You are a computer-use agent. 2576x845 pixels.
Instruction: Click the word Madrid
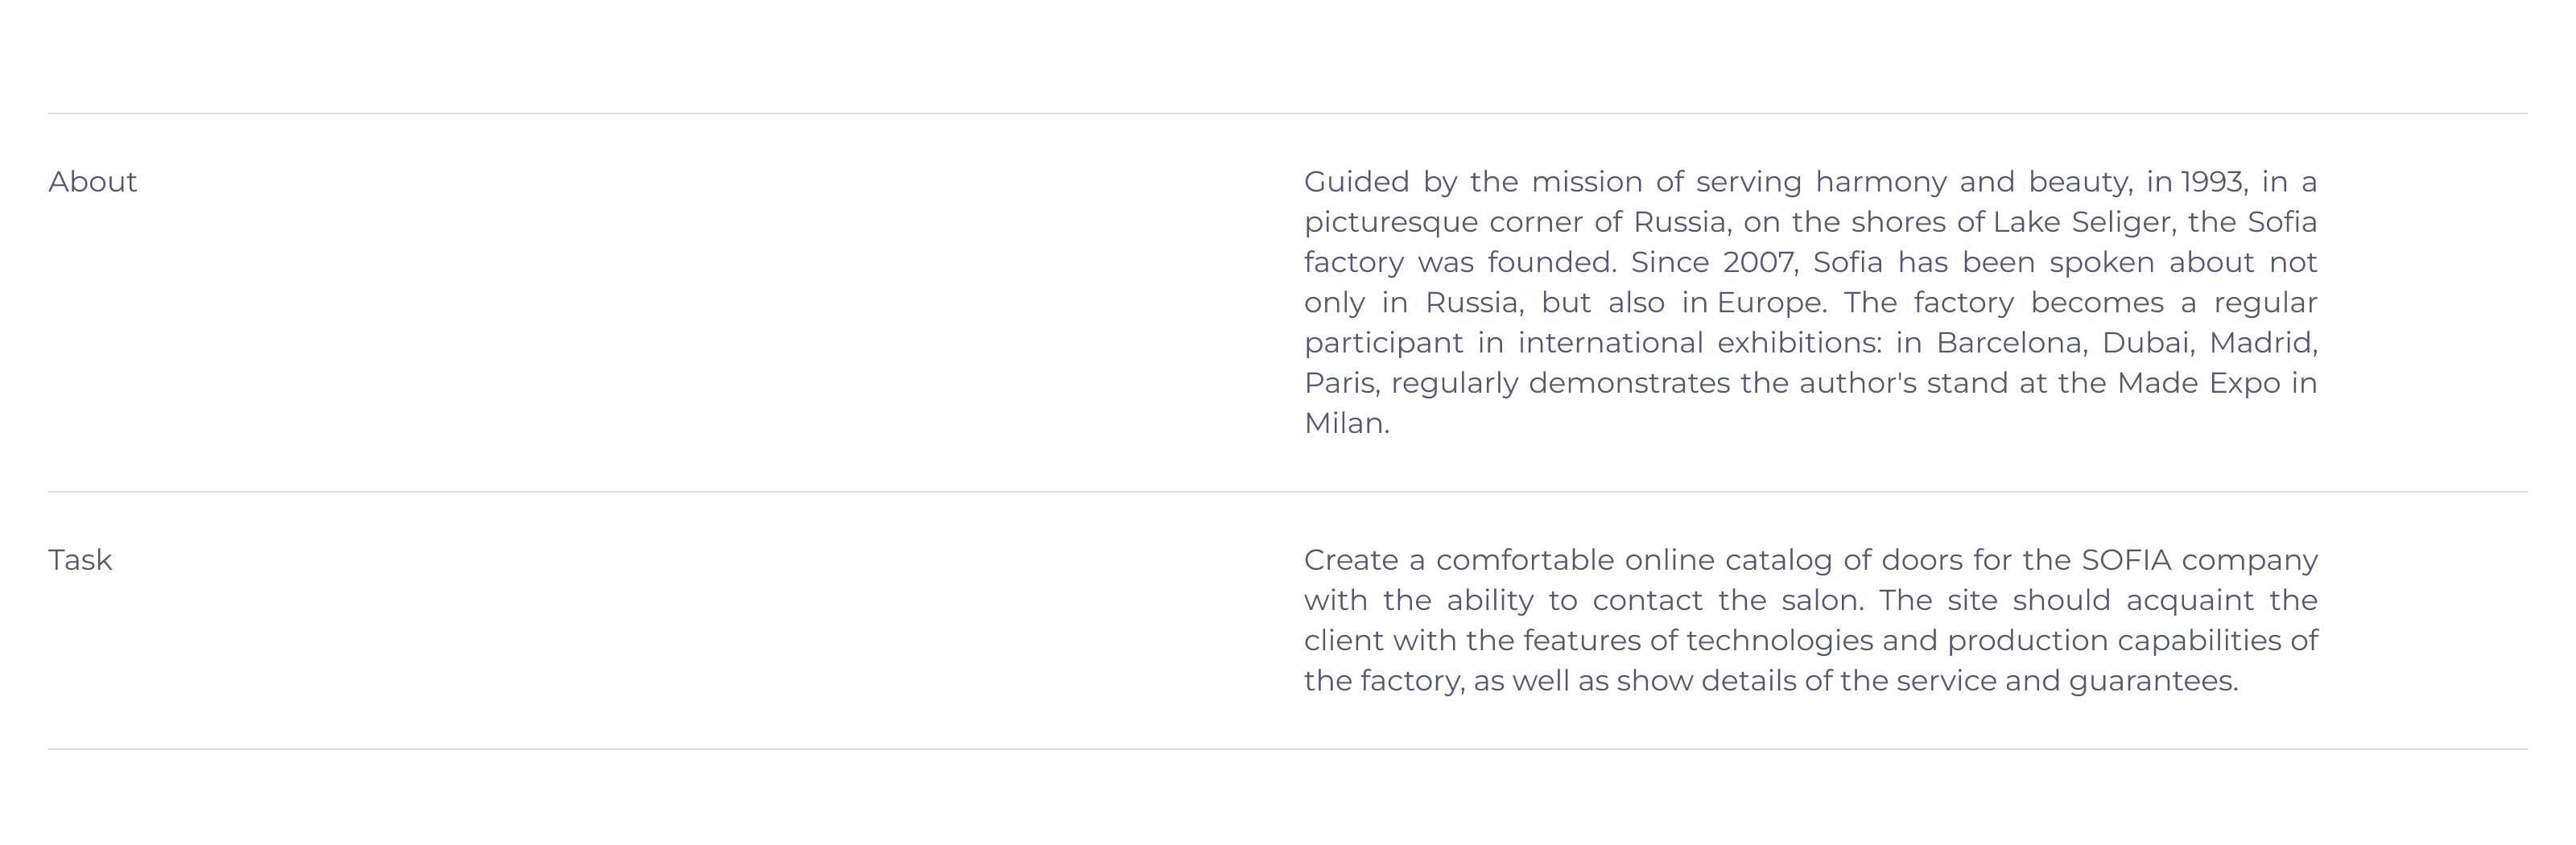click(x=2262, y=343)
